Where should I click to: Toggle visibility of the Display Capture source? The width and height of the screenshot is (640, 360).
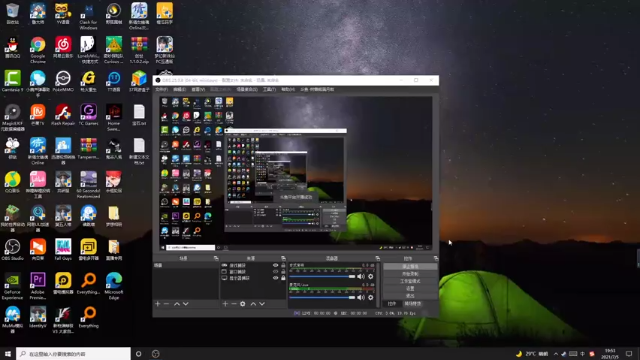tap(276, 278)
